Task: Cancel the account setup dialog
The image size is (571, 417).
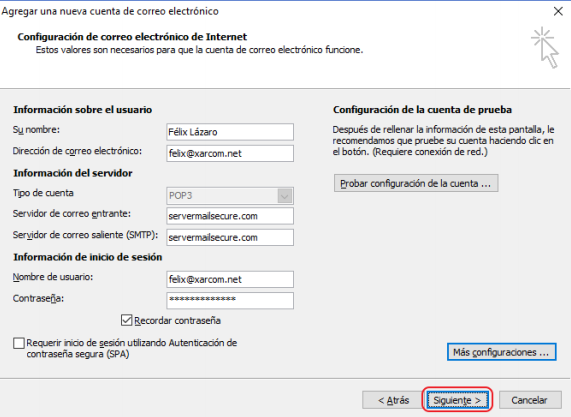Action: pos(529,400)
